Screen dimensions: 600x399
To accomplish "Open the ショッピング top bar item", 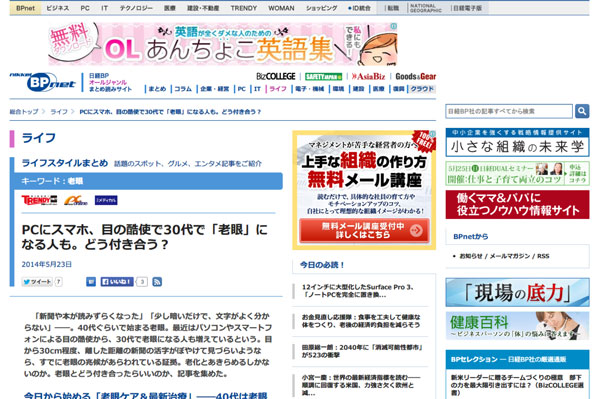I will pyautogui.click(x=321, y=8).
